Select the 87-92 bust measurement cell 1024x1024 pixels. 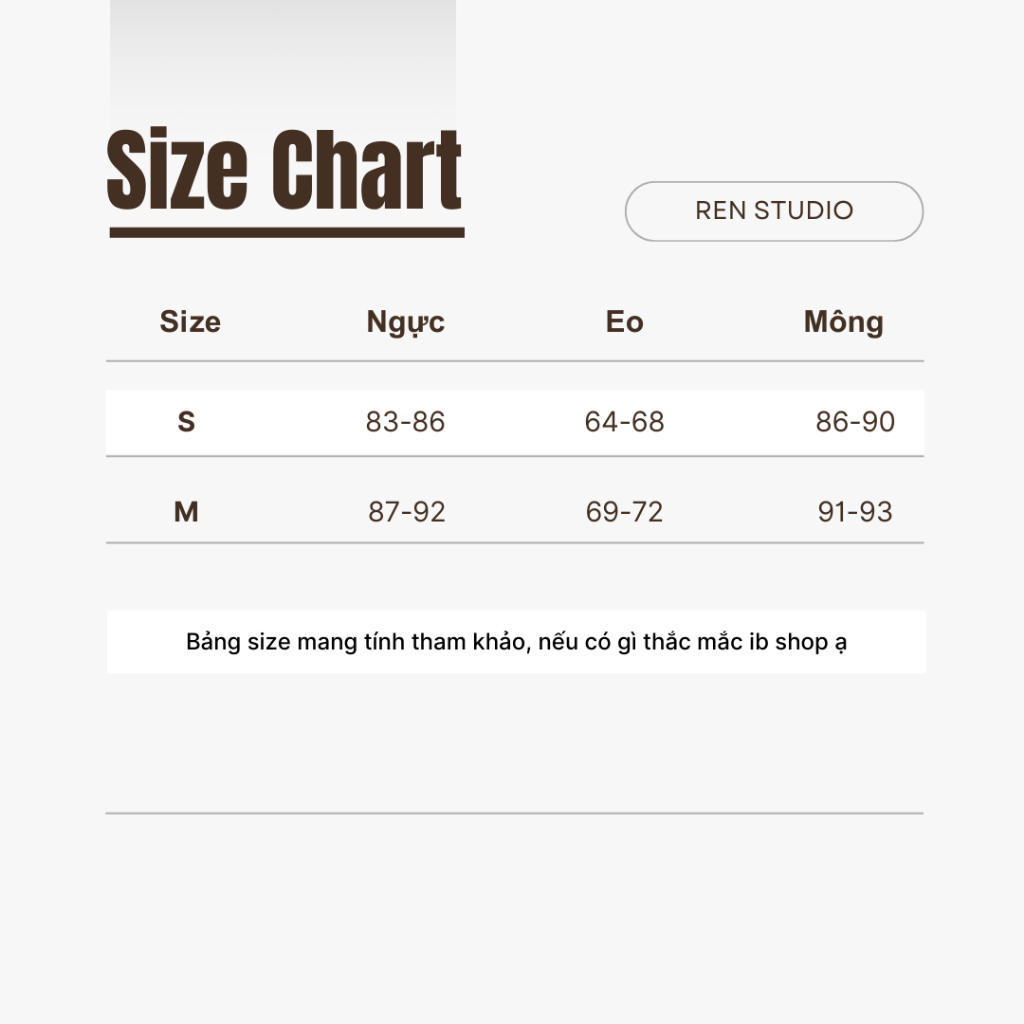(x=406, y=512)
